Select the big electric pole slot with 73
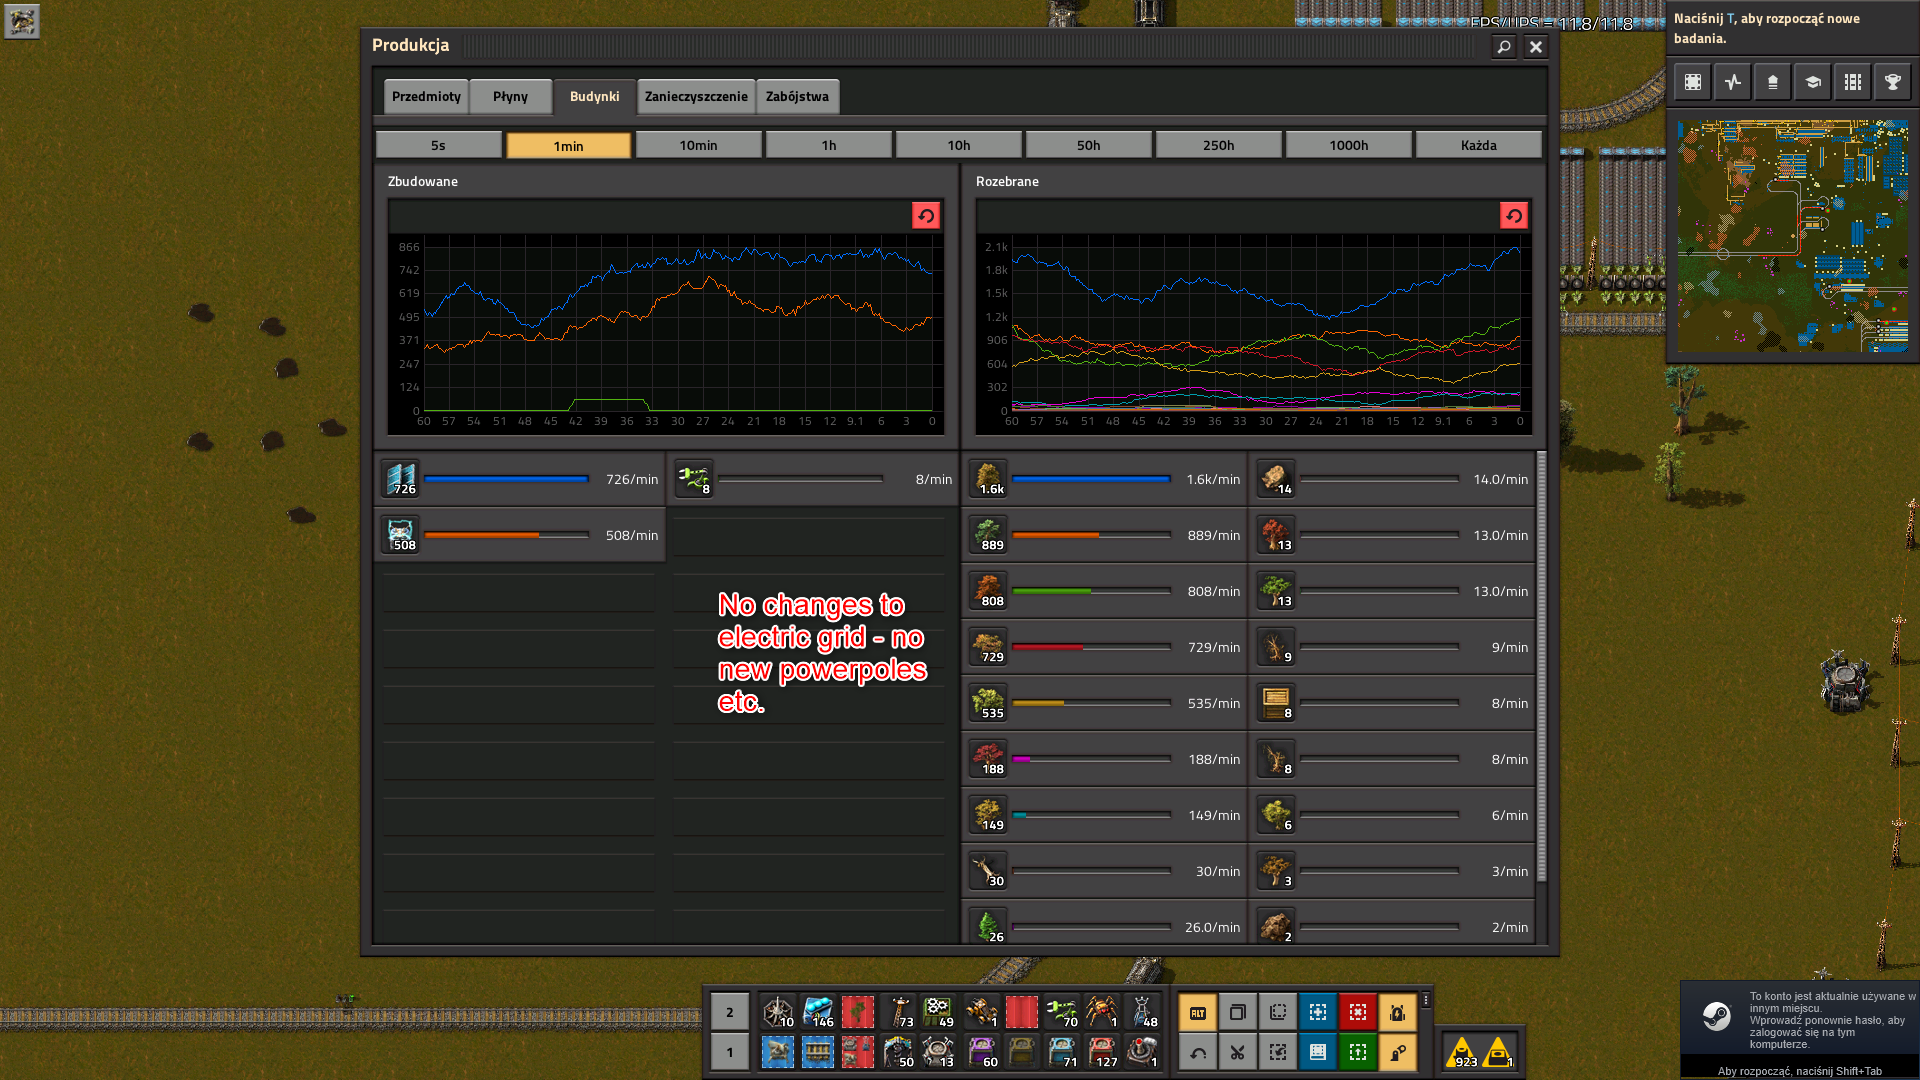The width and height of the screenshot is (1920, 1080). pyautogui.click(x=898, y=1012)
